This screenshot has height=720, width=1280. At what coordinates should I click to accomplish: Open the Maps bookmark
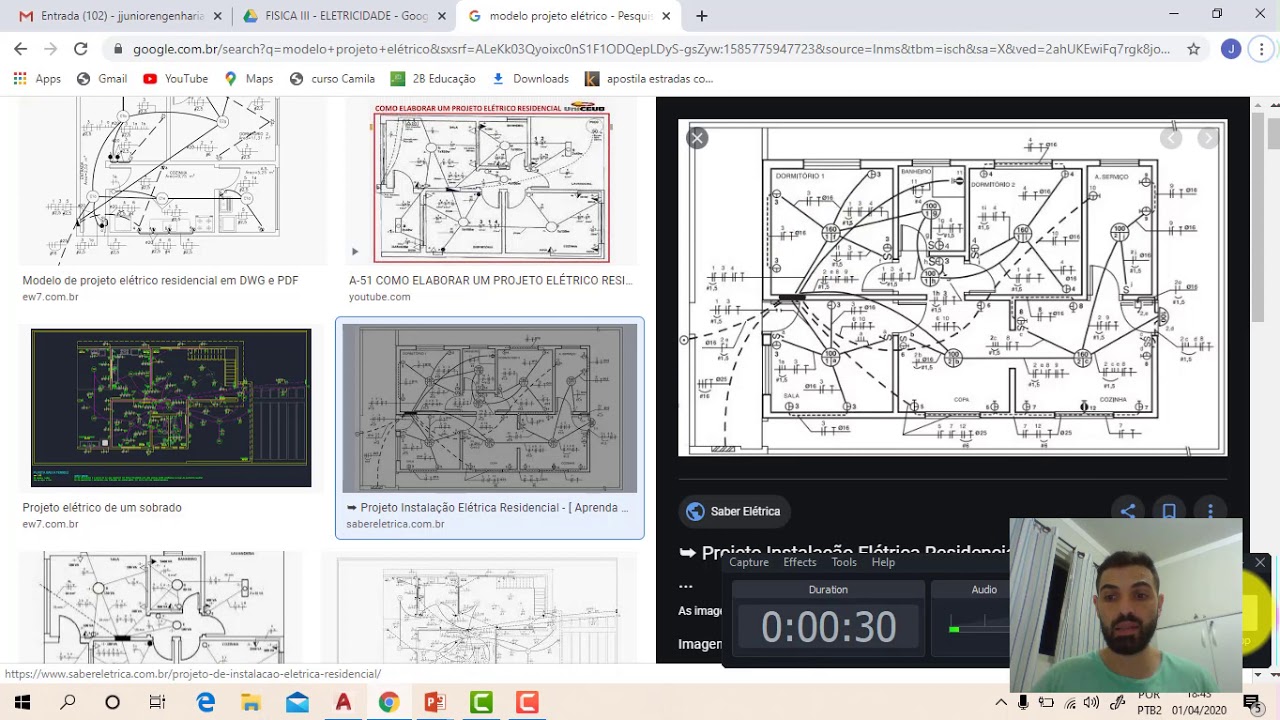(248, 79)
